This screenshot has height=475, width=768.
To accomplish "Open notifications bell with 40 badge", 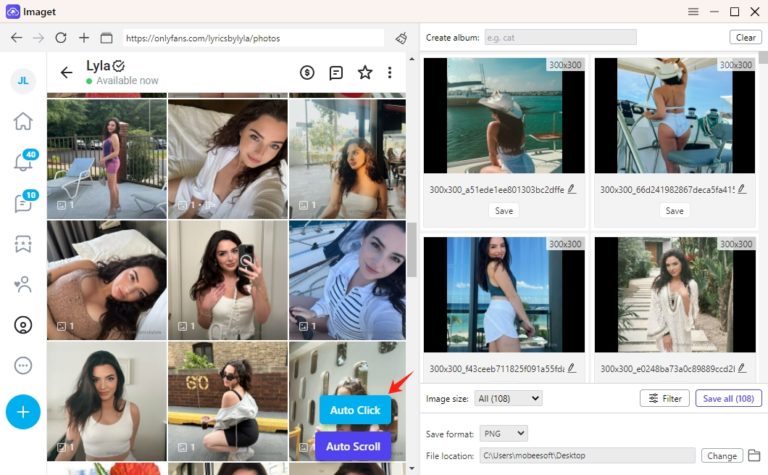I will [23, 163].
